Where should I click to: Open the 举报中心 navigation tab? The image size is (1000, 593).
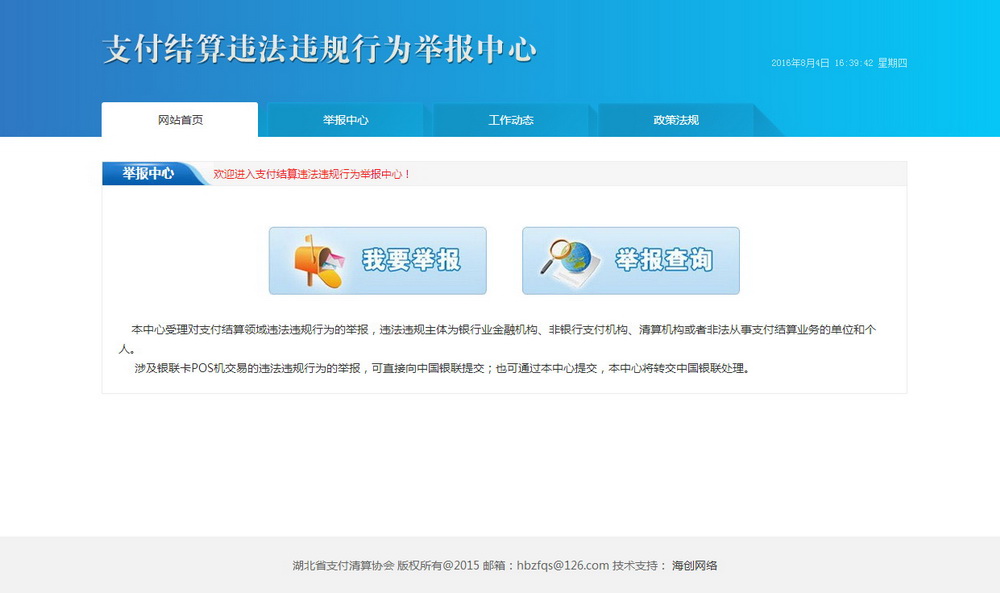click(345, 120)
